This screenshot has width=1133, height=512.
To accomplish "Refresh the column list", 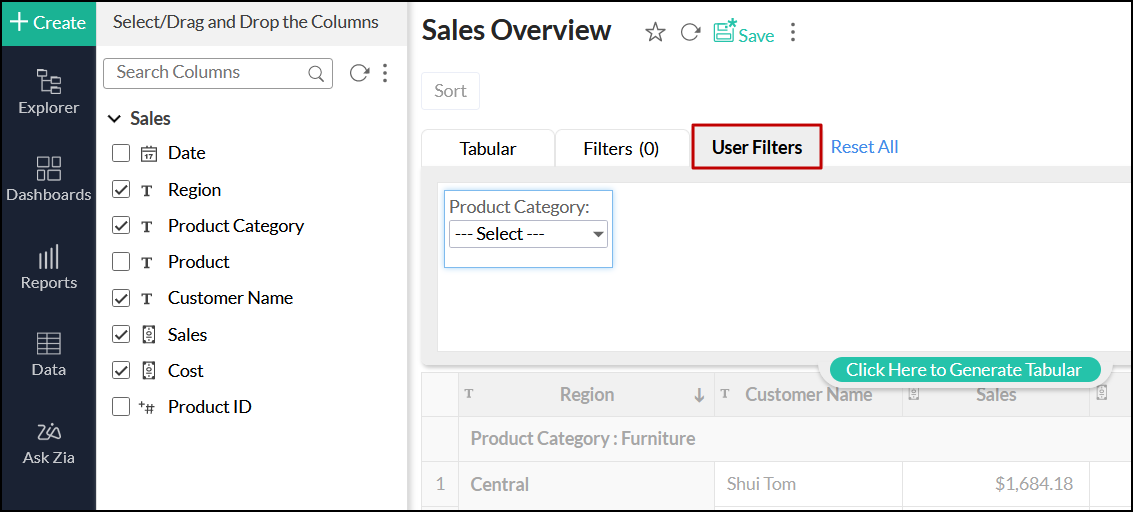I will (359, 73).
